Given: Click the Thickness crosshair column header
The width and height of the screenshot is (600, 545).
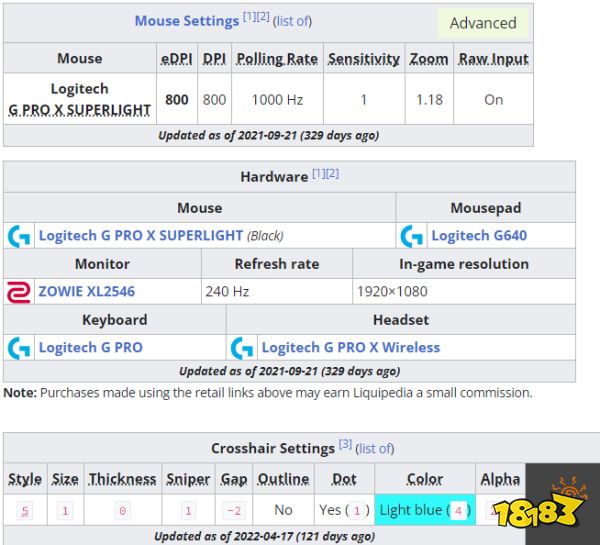Looking at the screenshot, I should [122, 479].
